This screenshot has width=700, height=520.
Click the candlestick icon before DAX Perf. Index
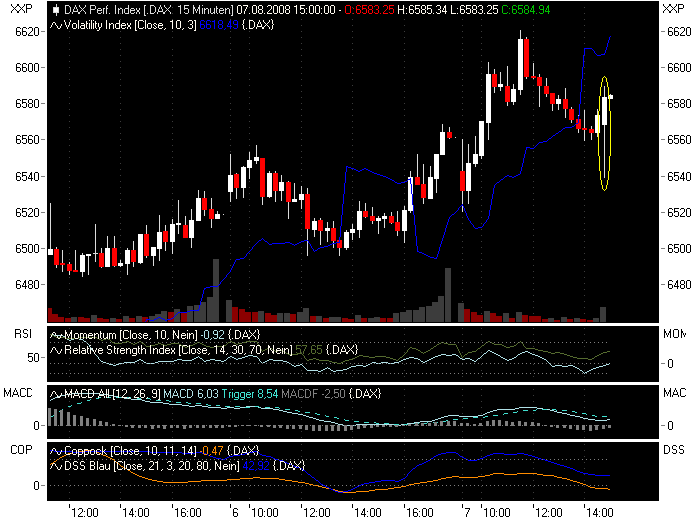click(56, 9)
